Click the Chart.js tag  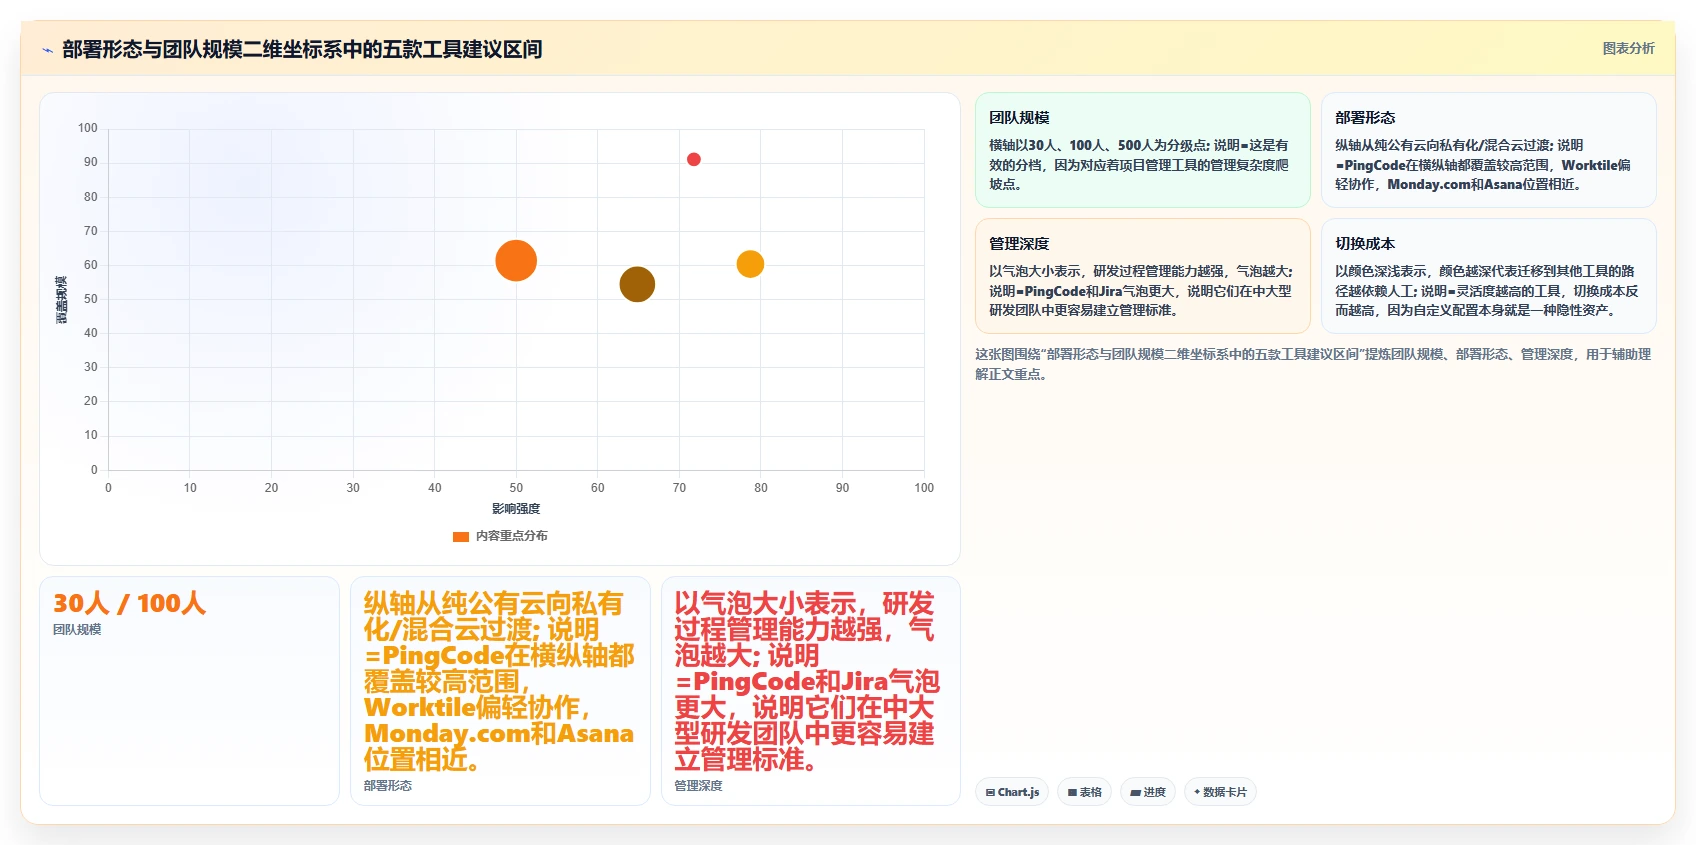pyautogui.click(x=1011, y=792)
